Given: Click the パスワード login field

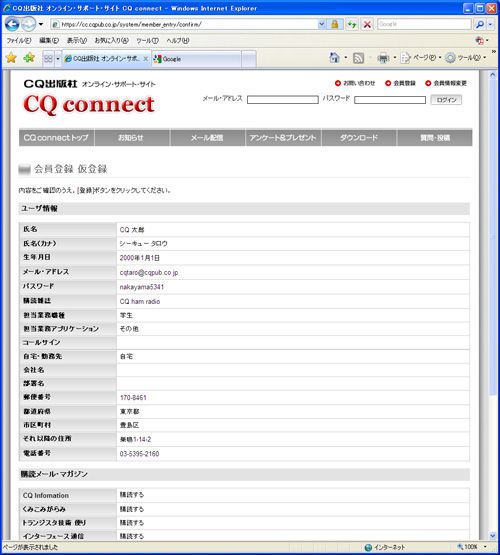Looking at the screenshot, I should (x=390, y=100).
